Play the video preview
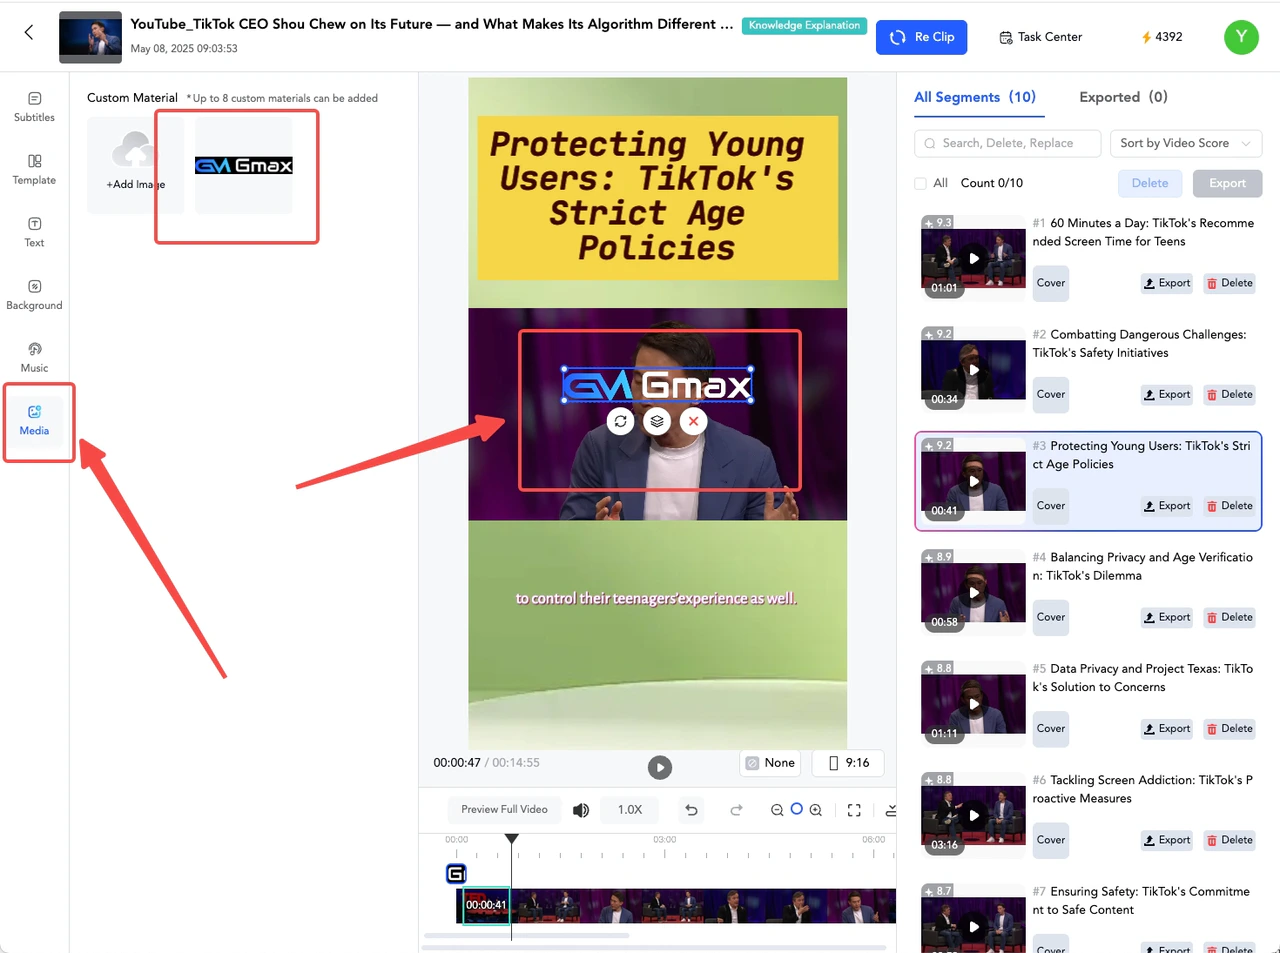Screen dimensions: 1280x953 pyautogui.click(x=660, y=767)
